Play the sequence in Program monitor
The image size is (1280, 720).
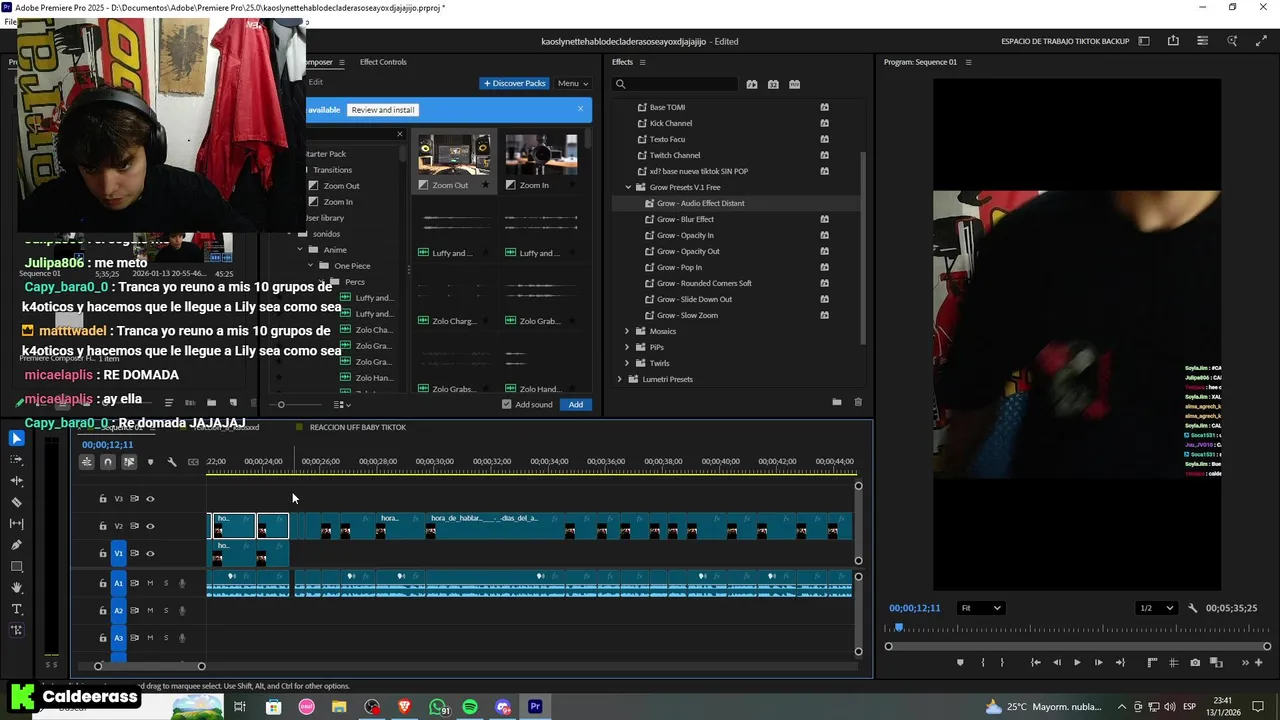click(x=1077, y=662)
